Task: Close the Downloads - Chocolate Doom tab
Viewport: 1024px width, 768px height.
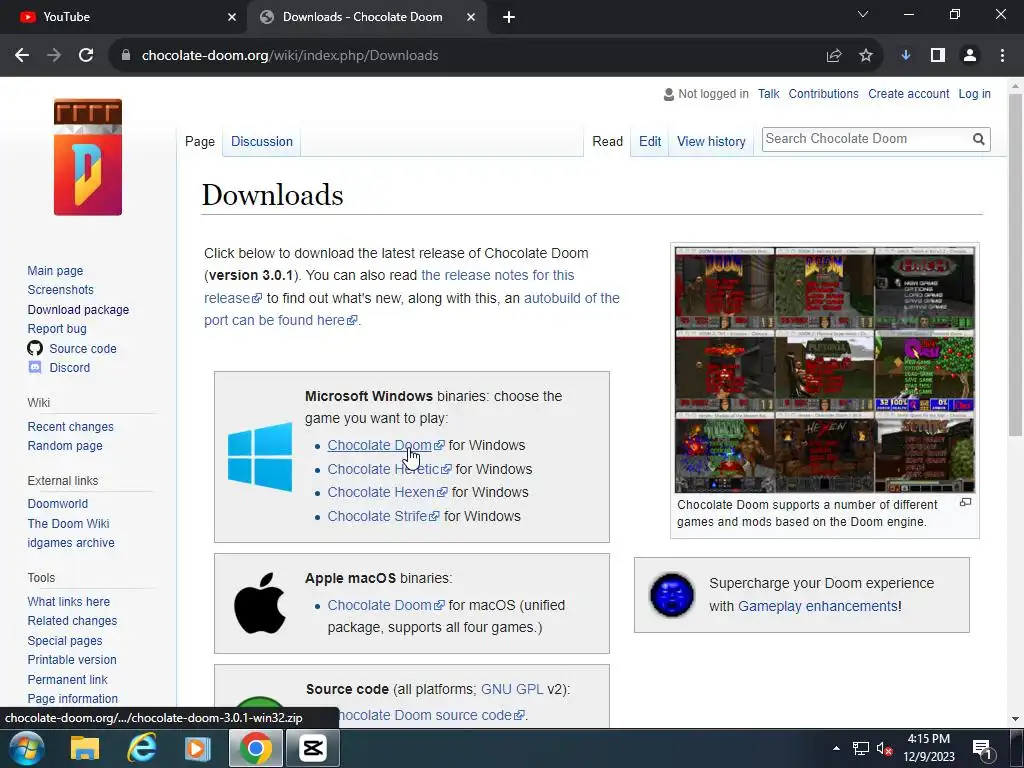Action: pos(471,17)
